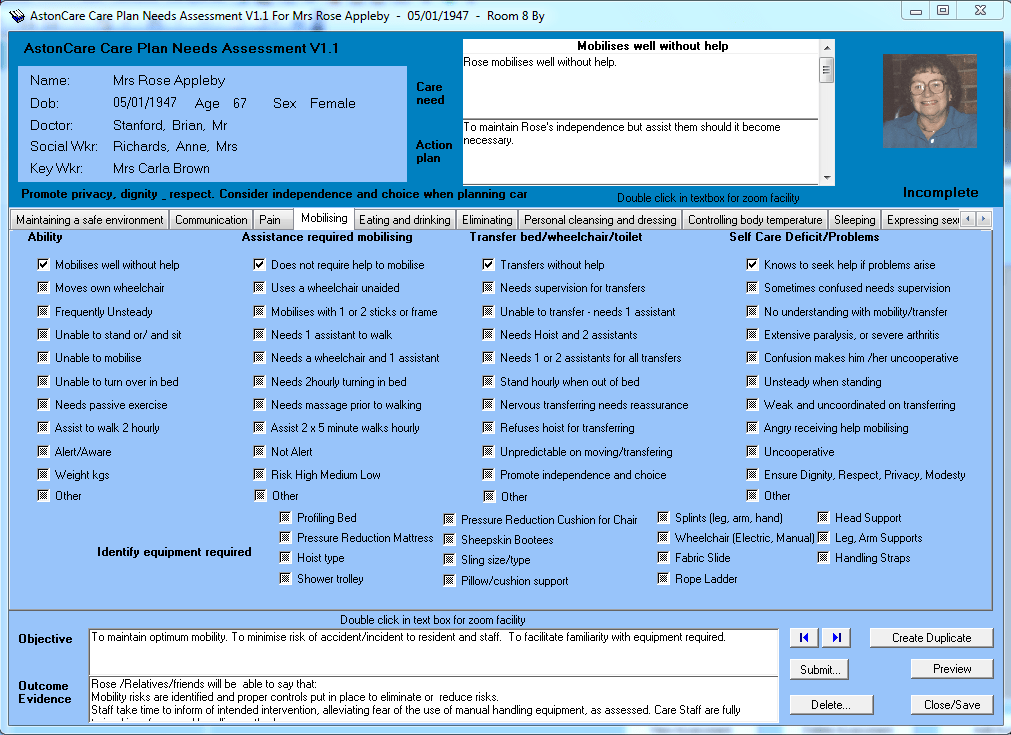1011x735 pixels.
Task: Click Rose Appleby's photo thumbnail
Action: coord(930,101)
